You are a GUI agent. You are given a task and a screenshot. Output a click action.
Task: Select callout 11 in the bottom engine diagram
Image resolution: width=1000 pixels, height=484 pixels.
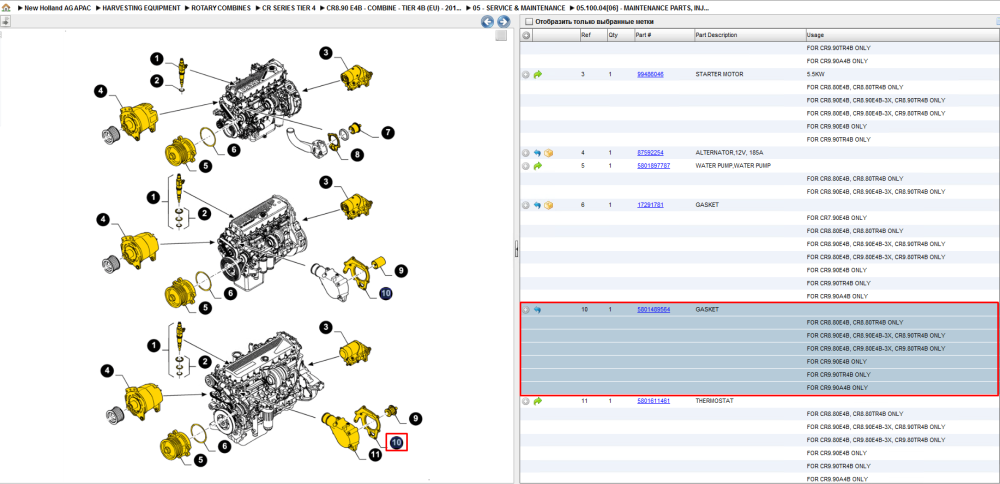[x=375, y=455]
